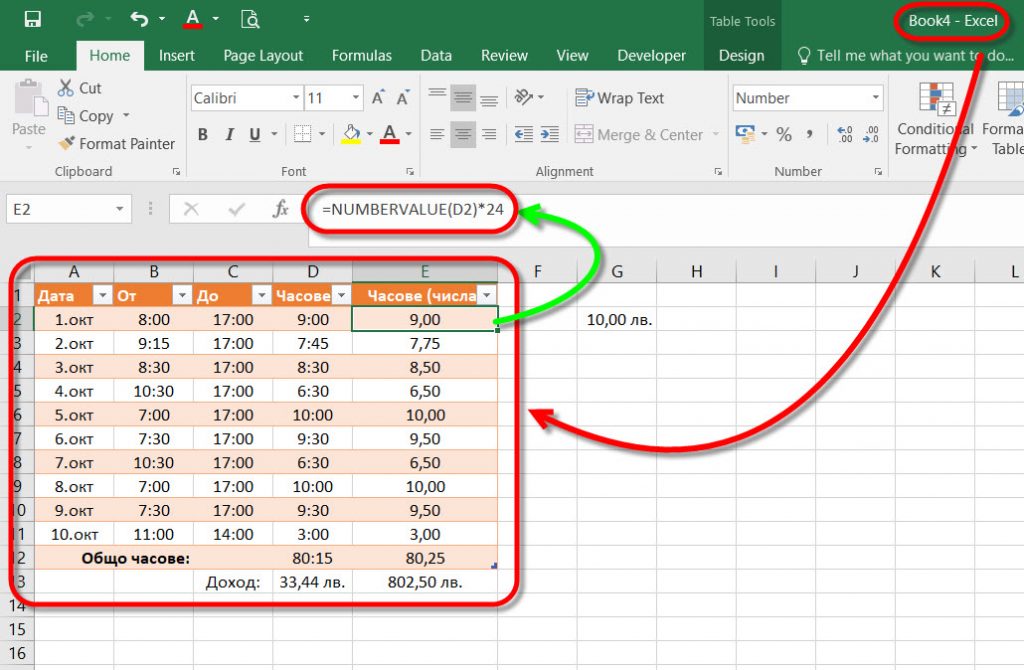Screen dimensions: 1024x670
Task: Switch to the Formulas ribbon tab
Action: click(362, 56)
